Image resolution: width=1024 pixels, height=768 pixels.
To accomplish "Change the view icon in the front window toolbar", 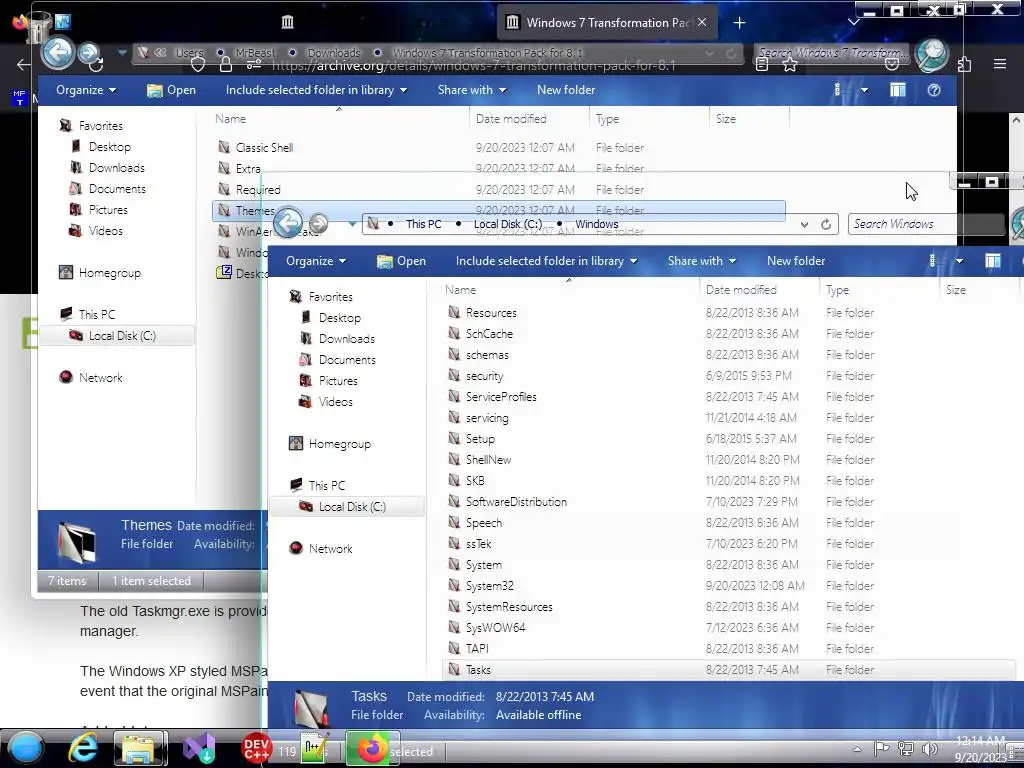I will click(x=933, y=261).
